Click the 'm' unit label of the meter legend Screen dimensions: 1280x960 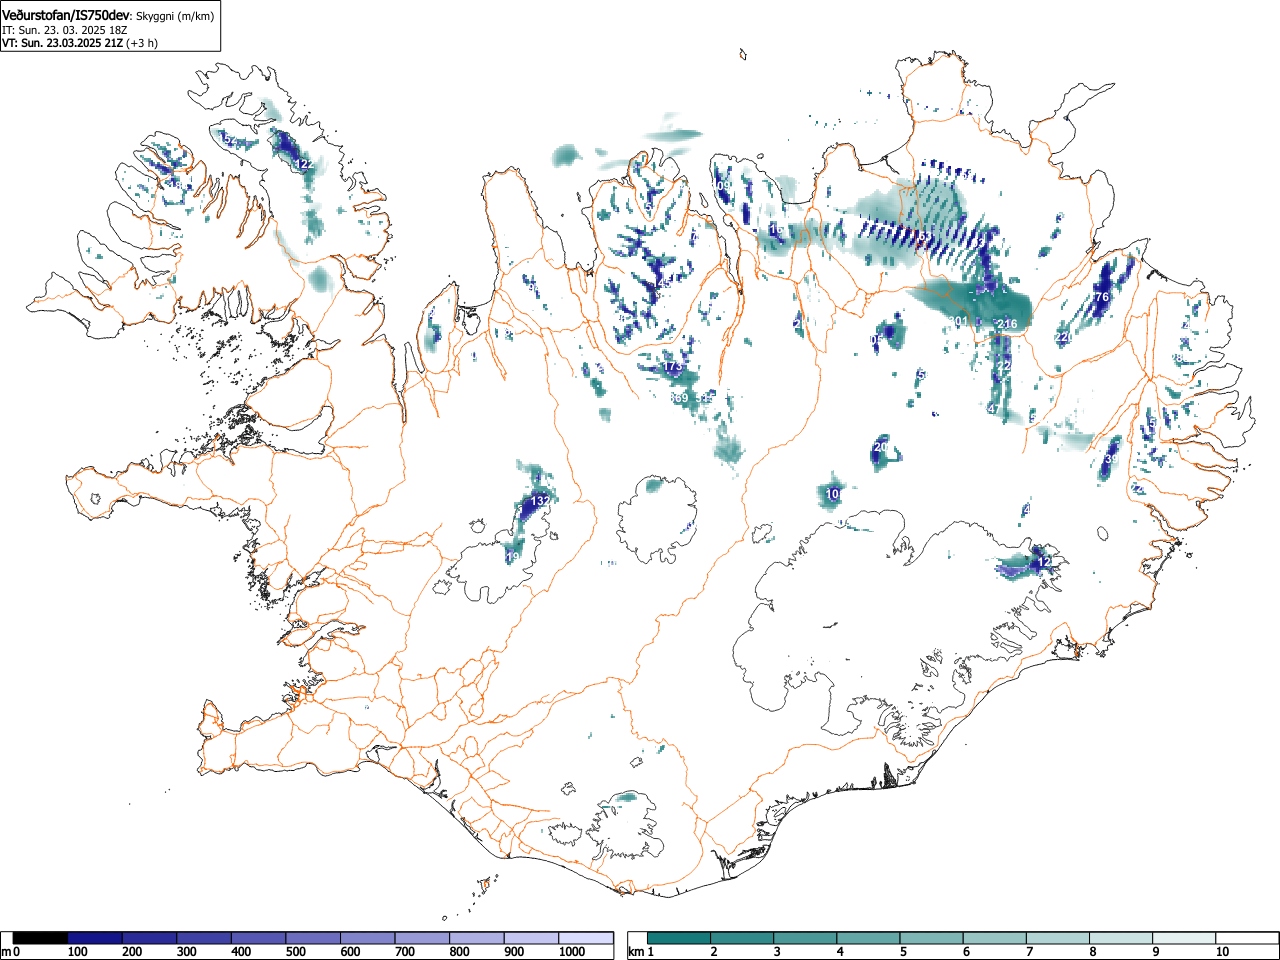[x=7, y=952]
